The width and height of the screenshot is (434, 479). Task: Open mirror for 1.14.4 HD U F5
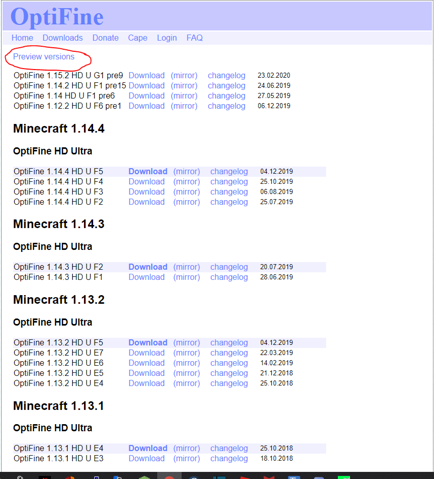[x=187, y=171]
